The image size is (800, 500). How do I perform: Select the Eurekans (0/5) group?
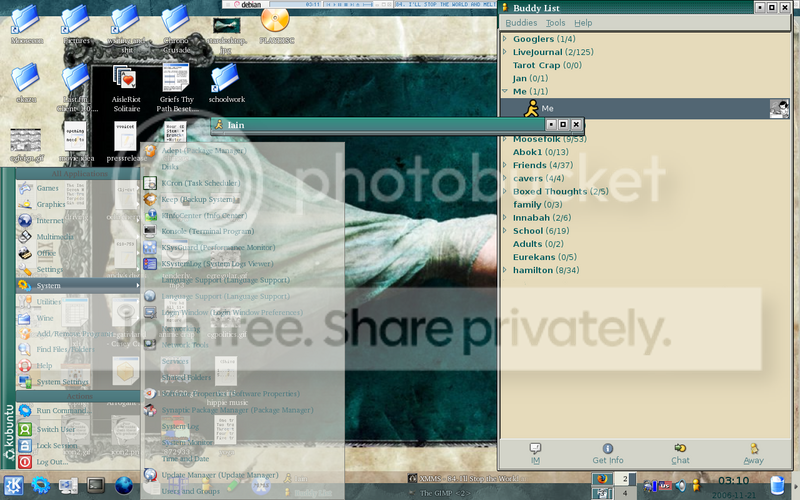[544, 257]
